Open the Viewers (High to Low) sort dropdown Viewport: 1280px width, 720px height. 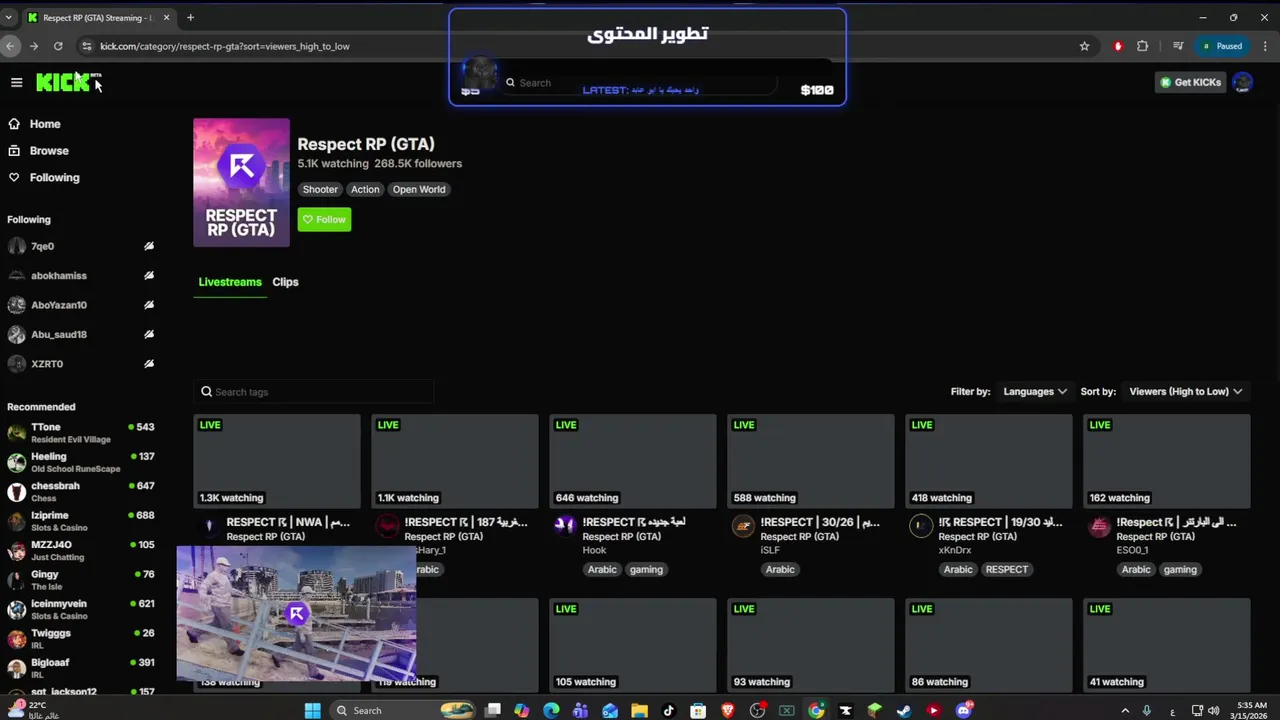tap(1185, 392)
